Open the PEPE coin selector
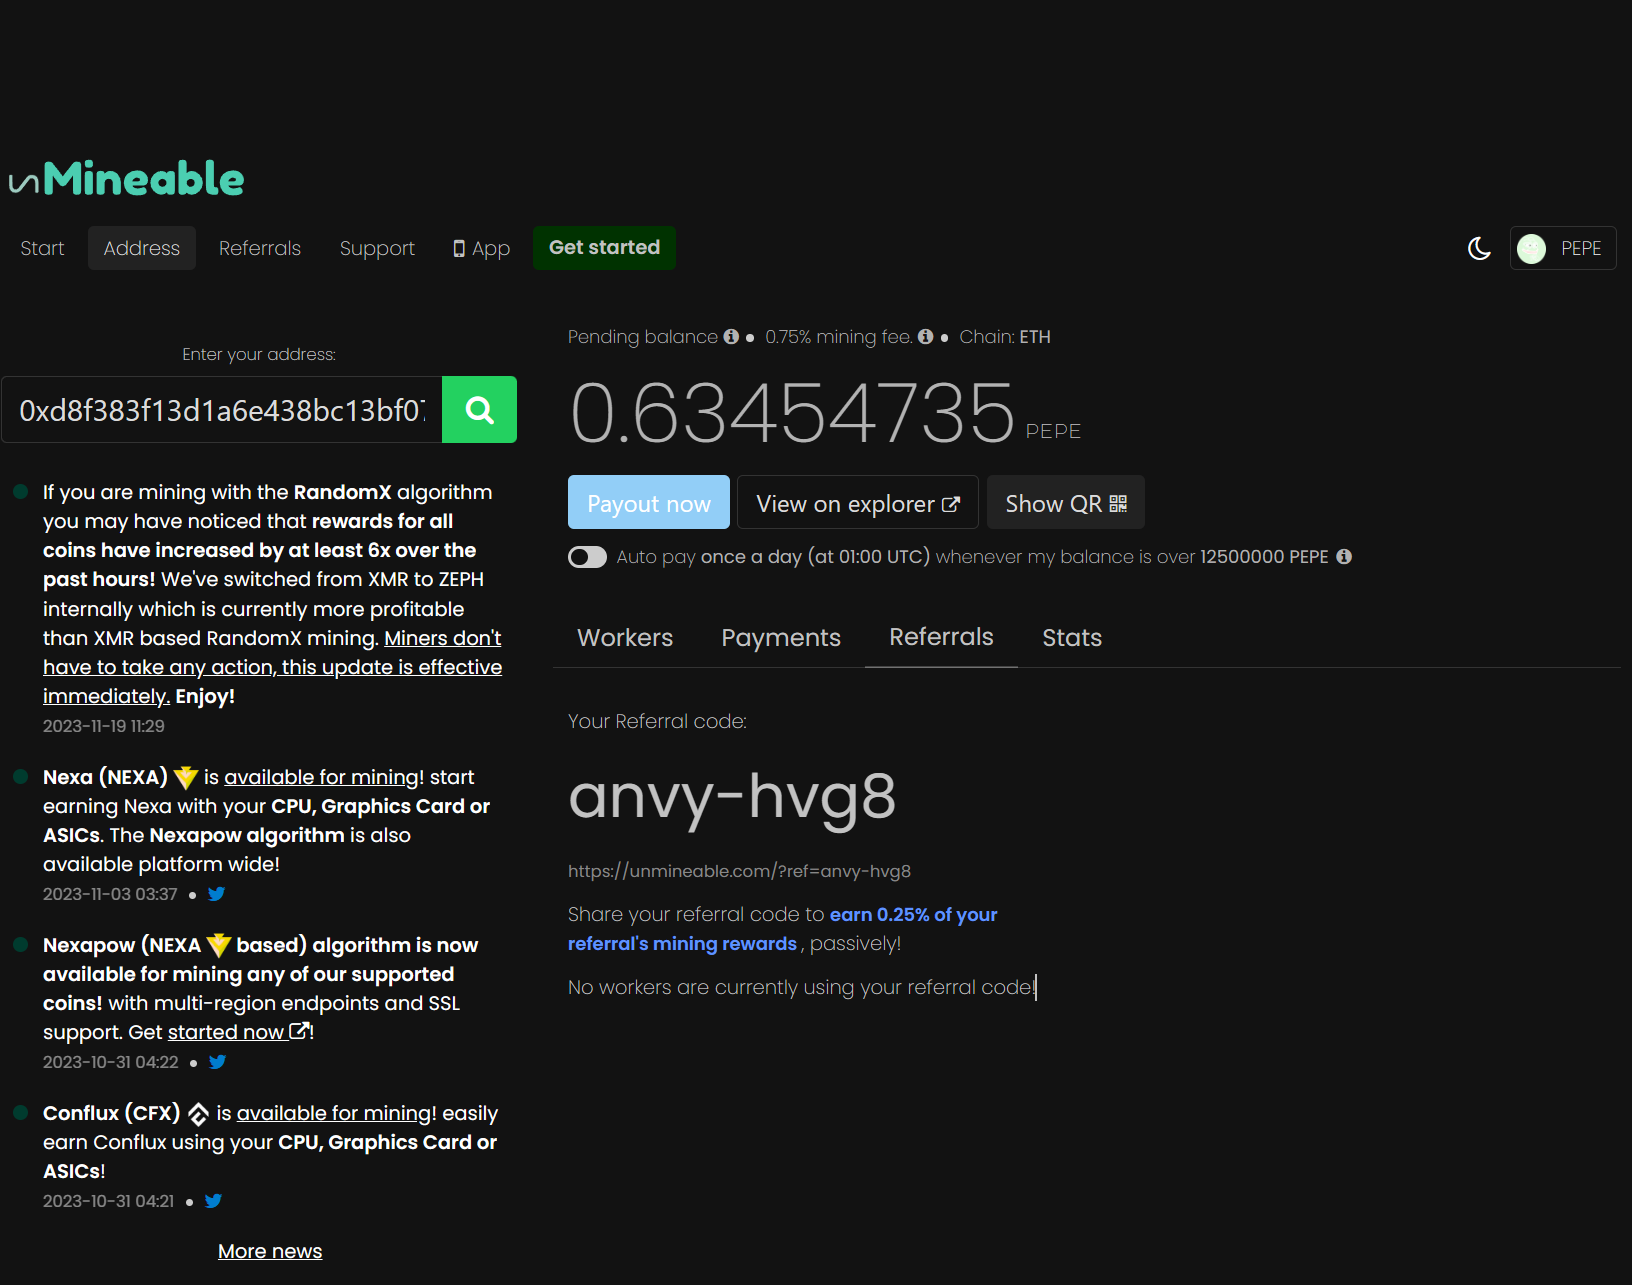The image size is (1632, 1285). point(1563,248)
